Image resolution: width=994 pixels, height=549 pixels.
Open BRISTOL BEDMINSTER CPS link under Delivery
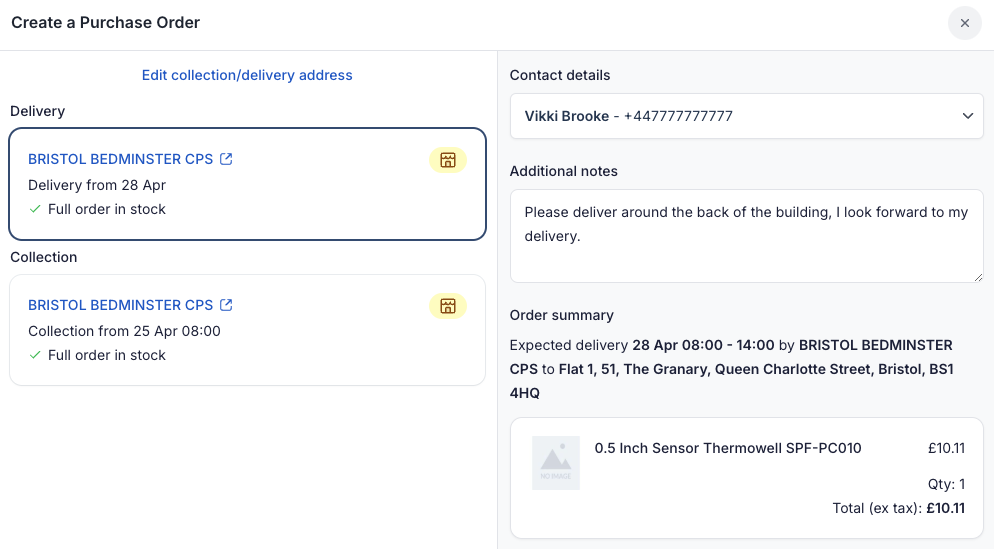(x=120, y=159)
